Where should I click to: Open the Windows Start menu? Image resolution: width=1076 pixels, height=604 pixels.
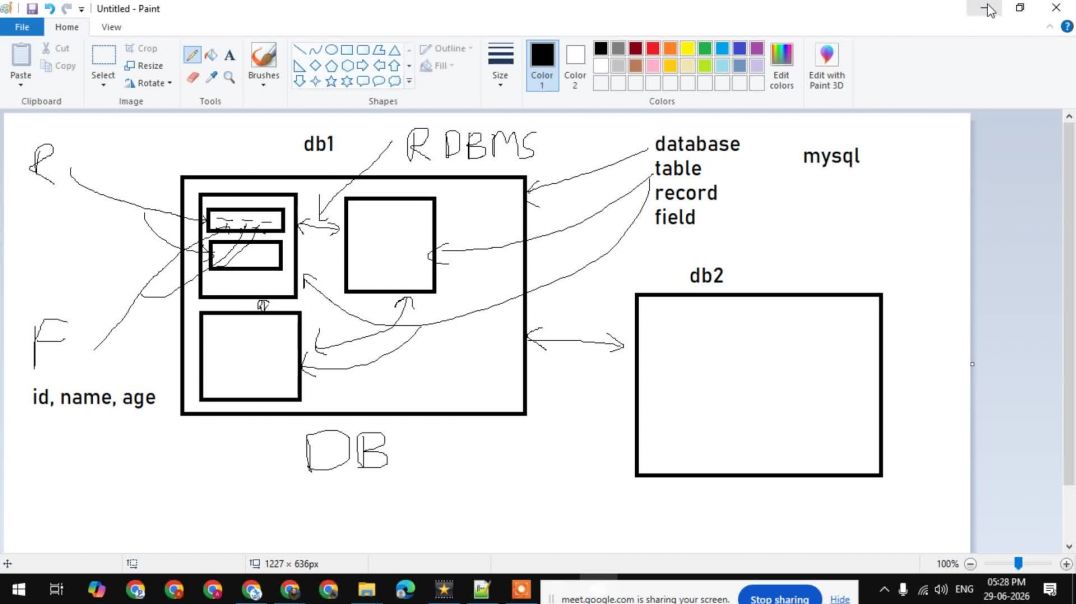click(19, 590)
